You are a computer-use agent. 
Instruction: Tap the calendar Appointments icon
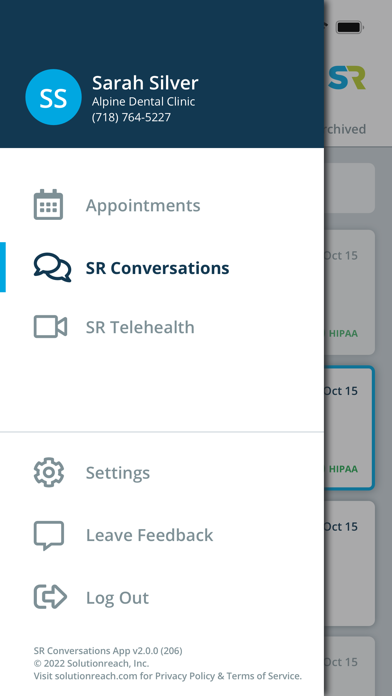[48, 205]
